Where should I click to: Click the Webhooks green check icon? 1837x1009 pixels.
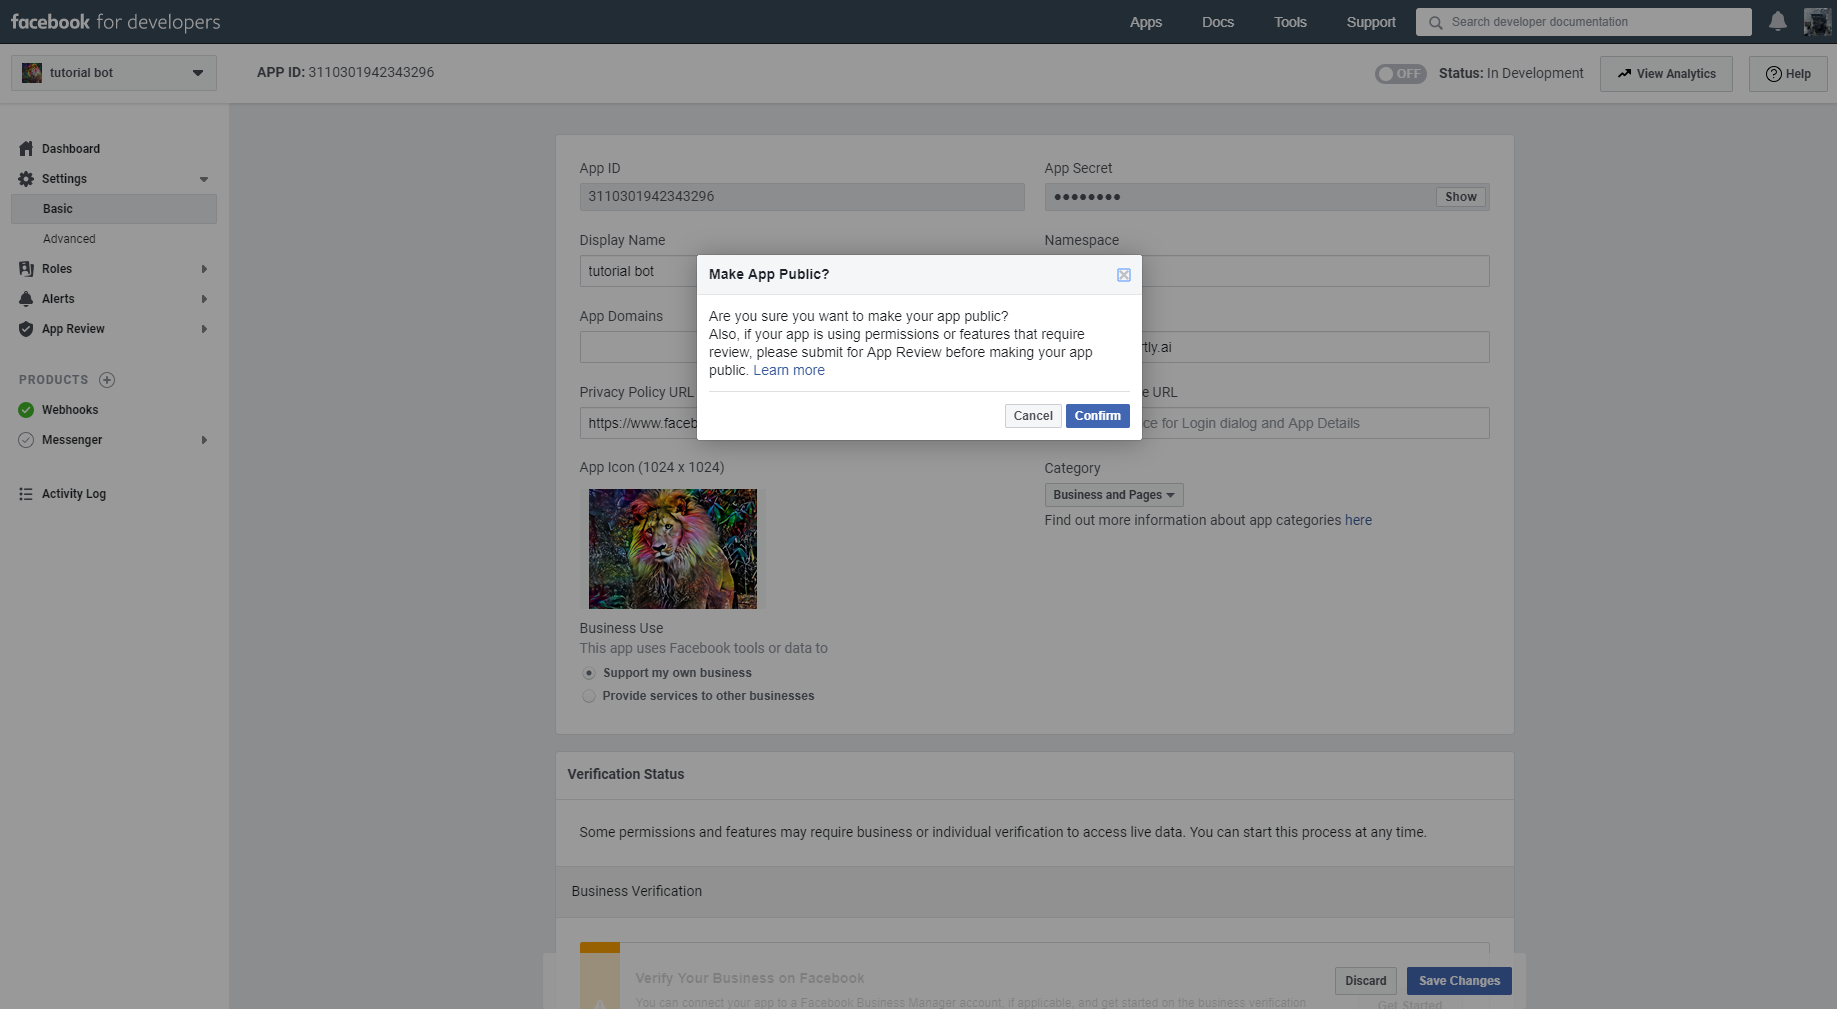[26, 409]
